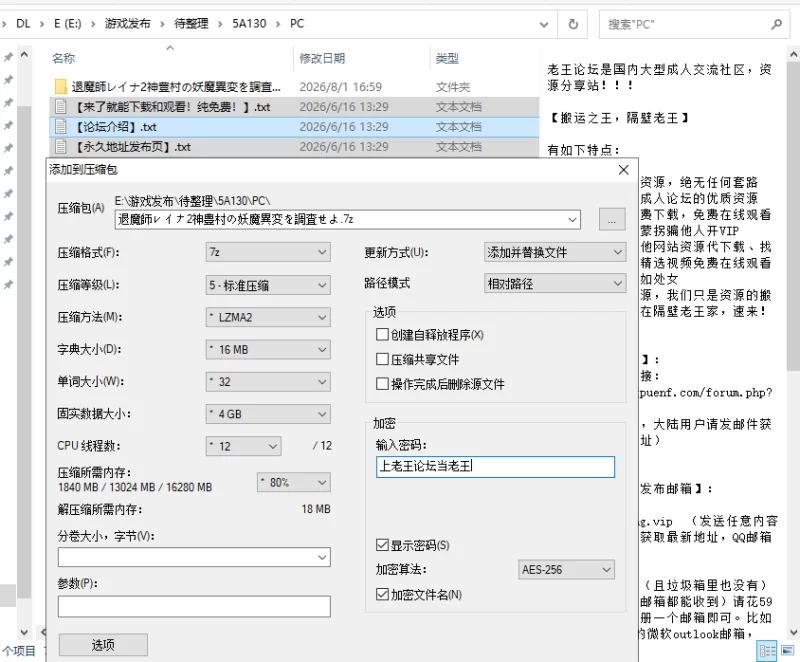
Task: Click navigation pane scroll down arrow
Action: pyautogui.click(x=24, y=632)
